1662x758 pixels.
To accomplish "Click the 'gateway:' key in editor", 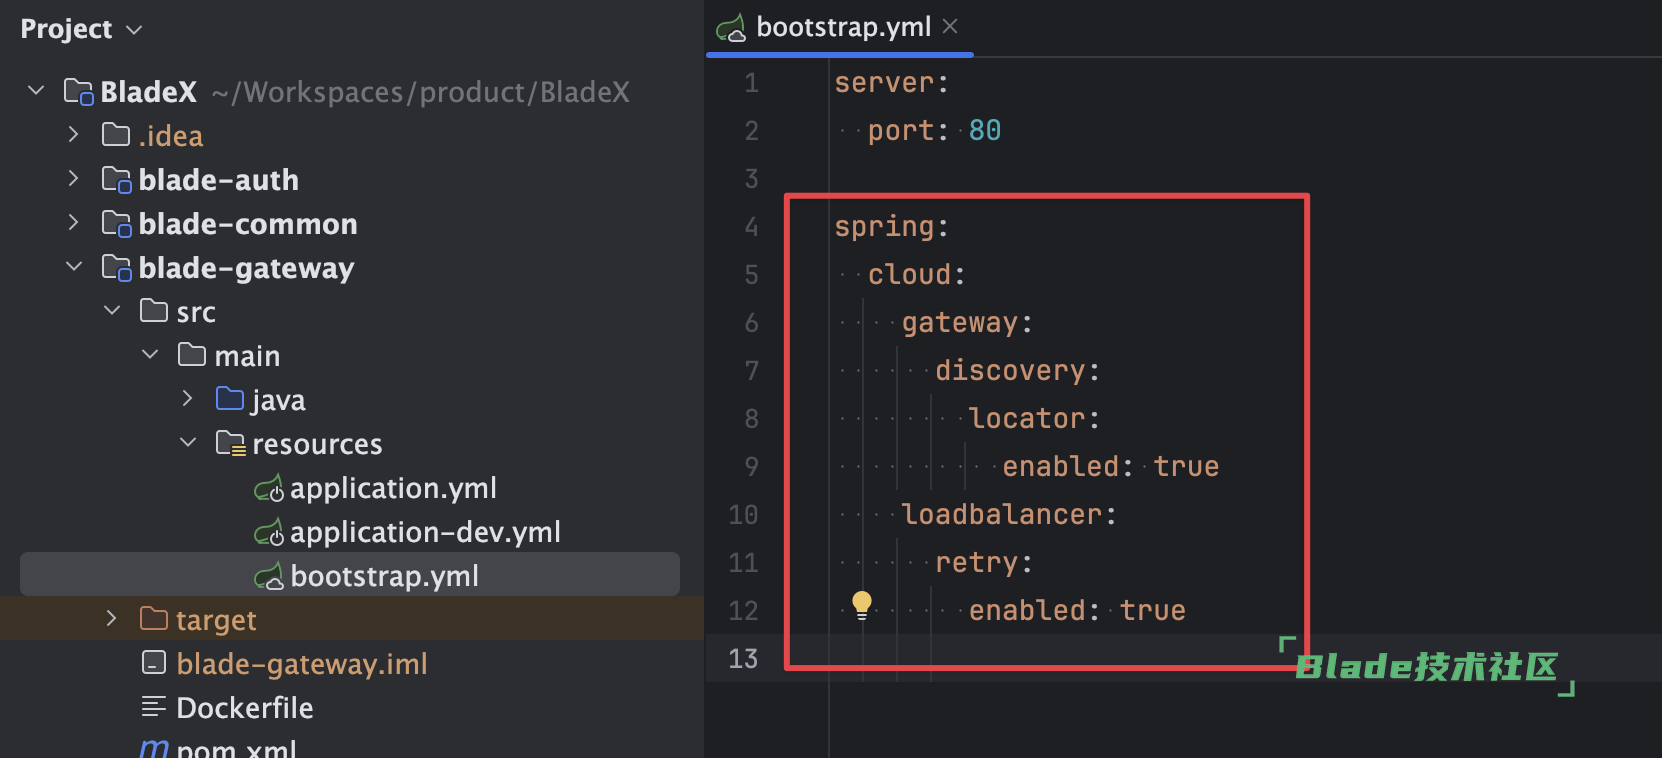I will (967, 323).
